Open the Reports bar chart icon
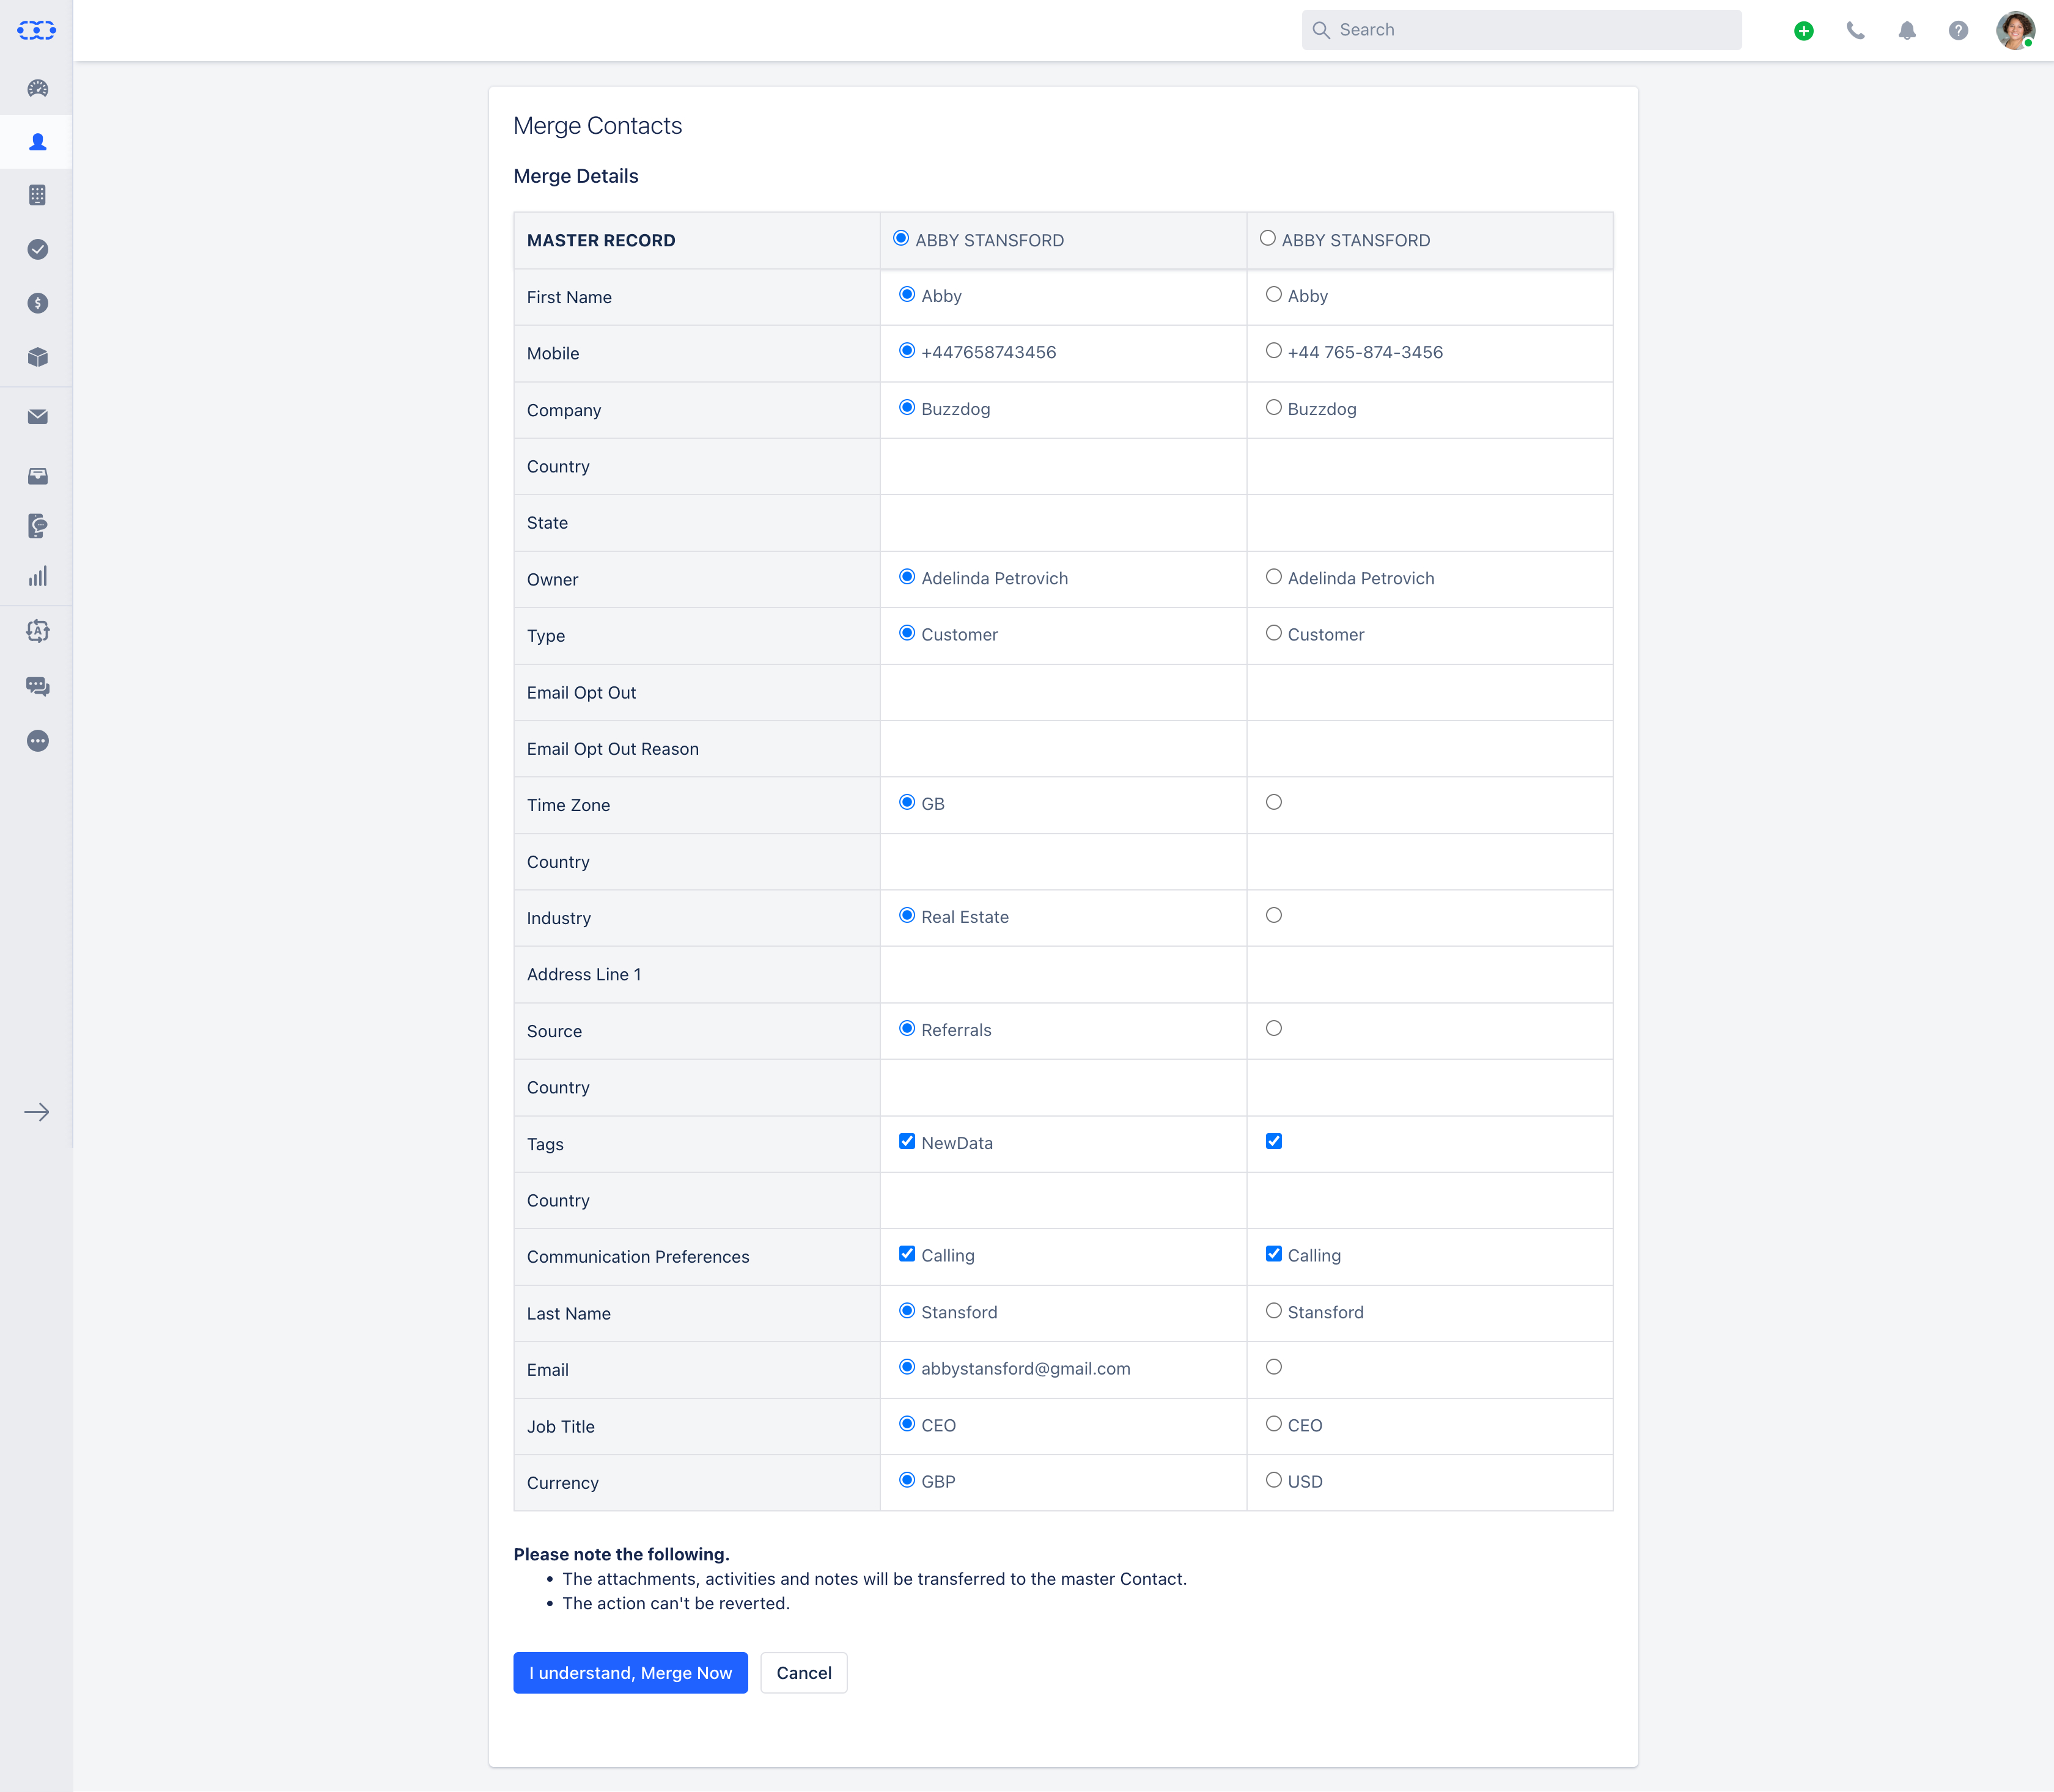Screen dimensions: 2054x1792 [x=37, y=577]
